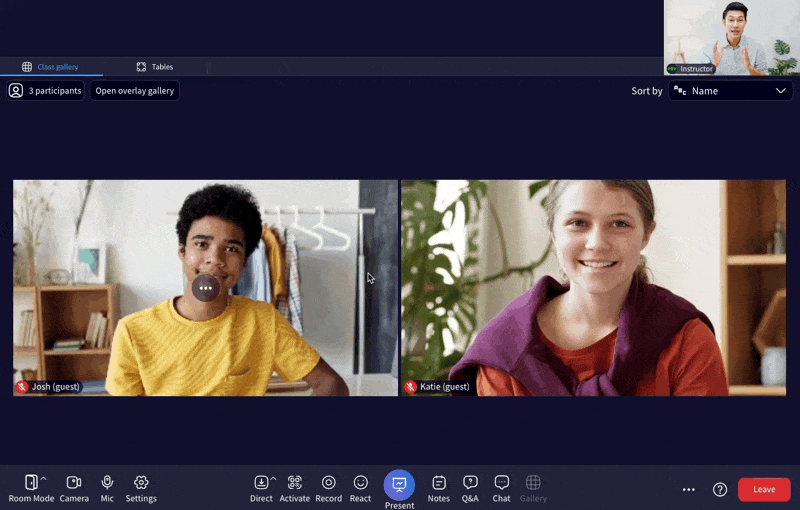Click the Sort by chevron arrow
Screen dimensions: 800x510
point(781,91)
